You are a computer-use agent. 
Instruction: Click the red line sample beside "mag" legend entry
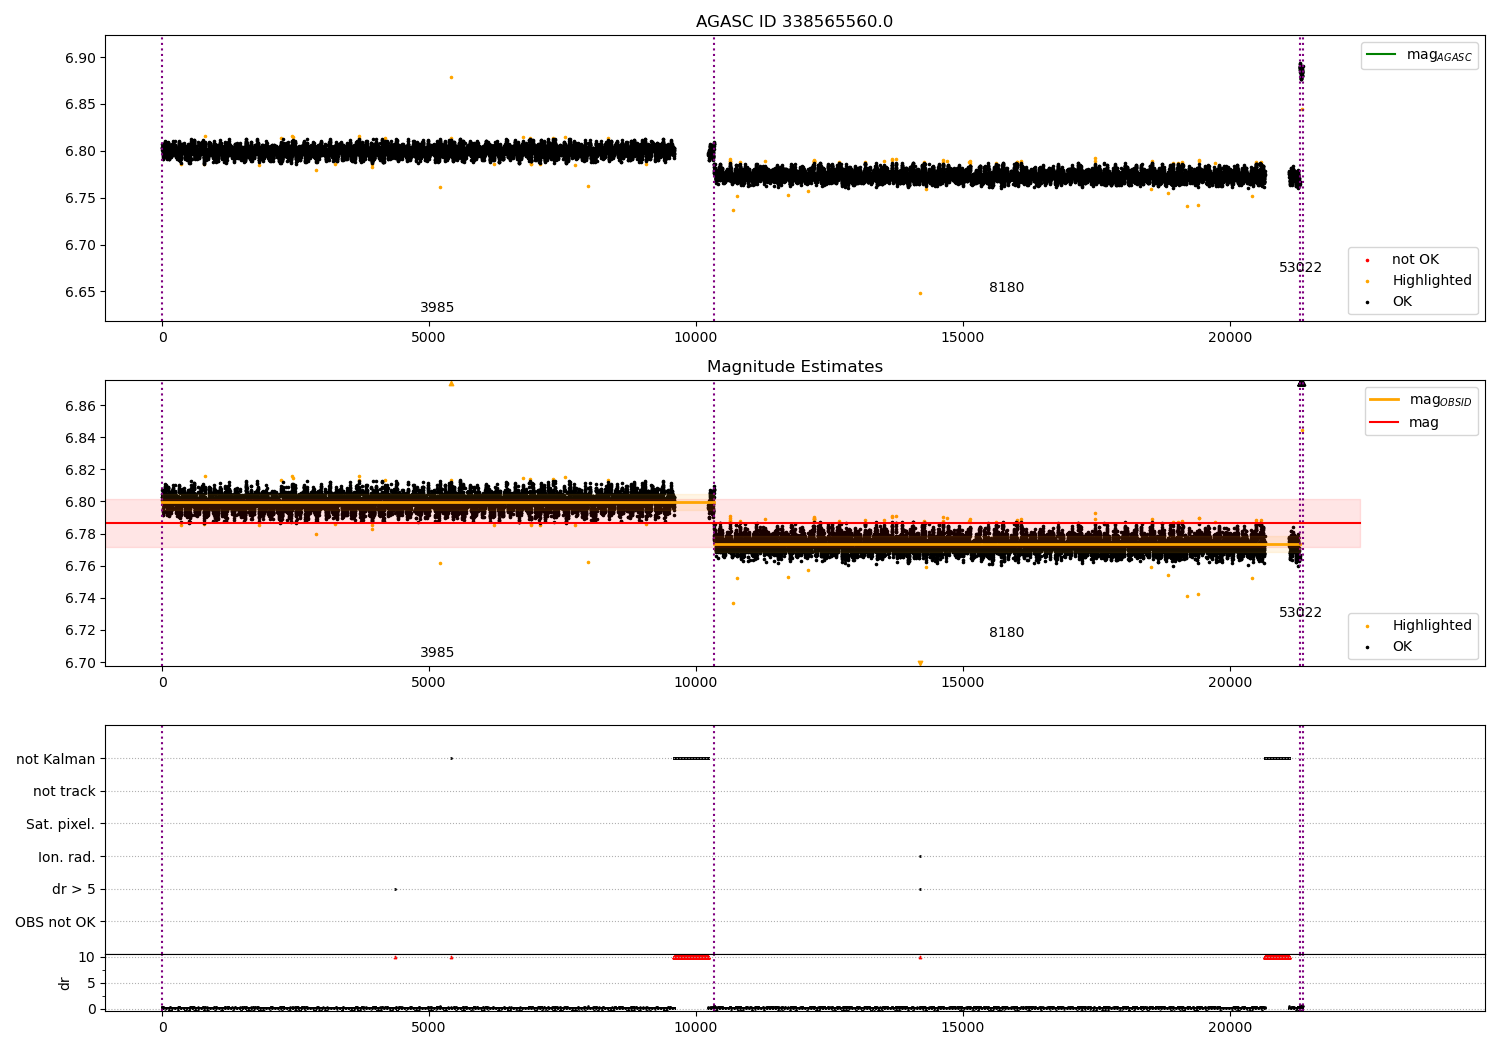point(1384,422)
